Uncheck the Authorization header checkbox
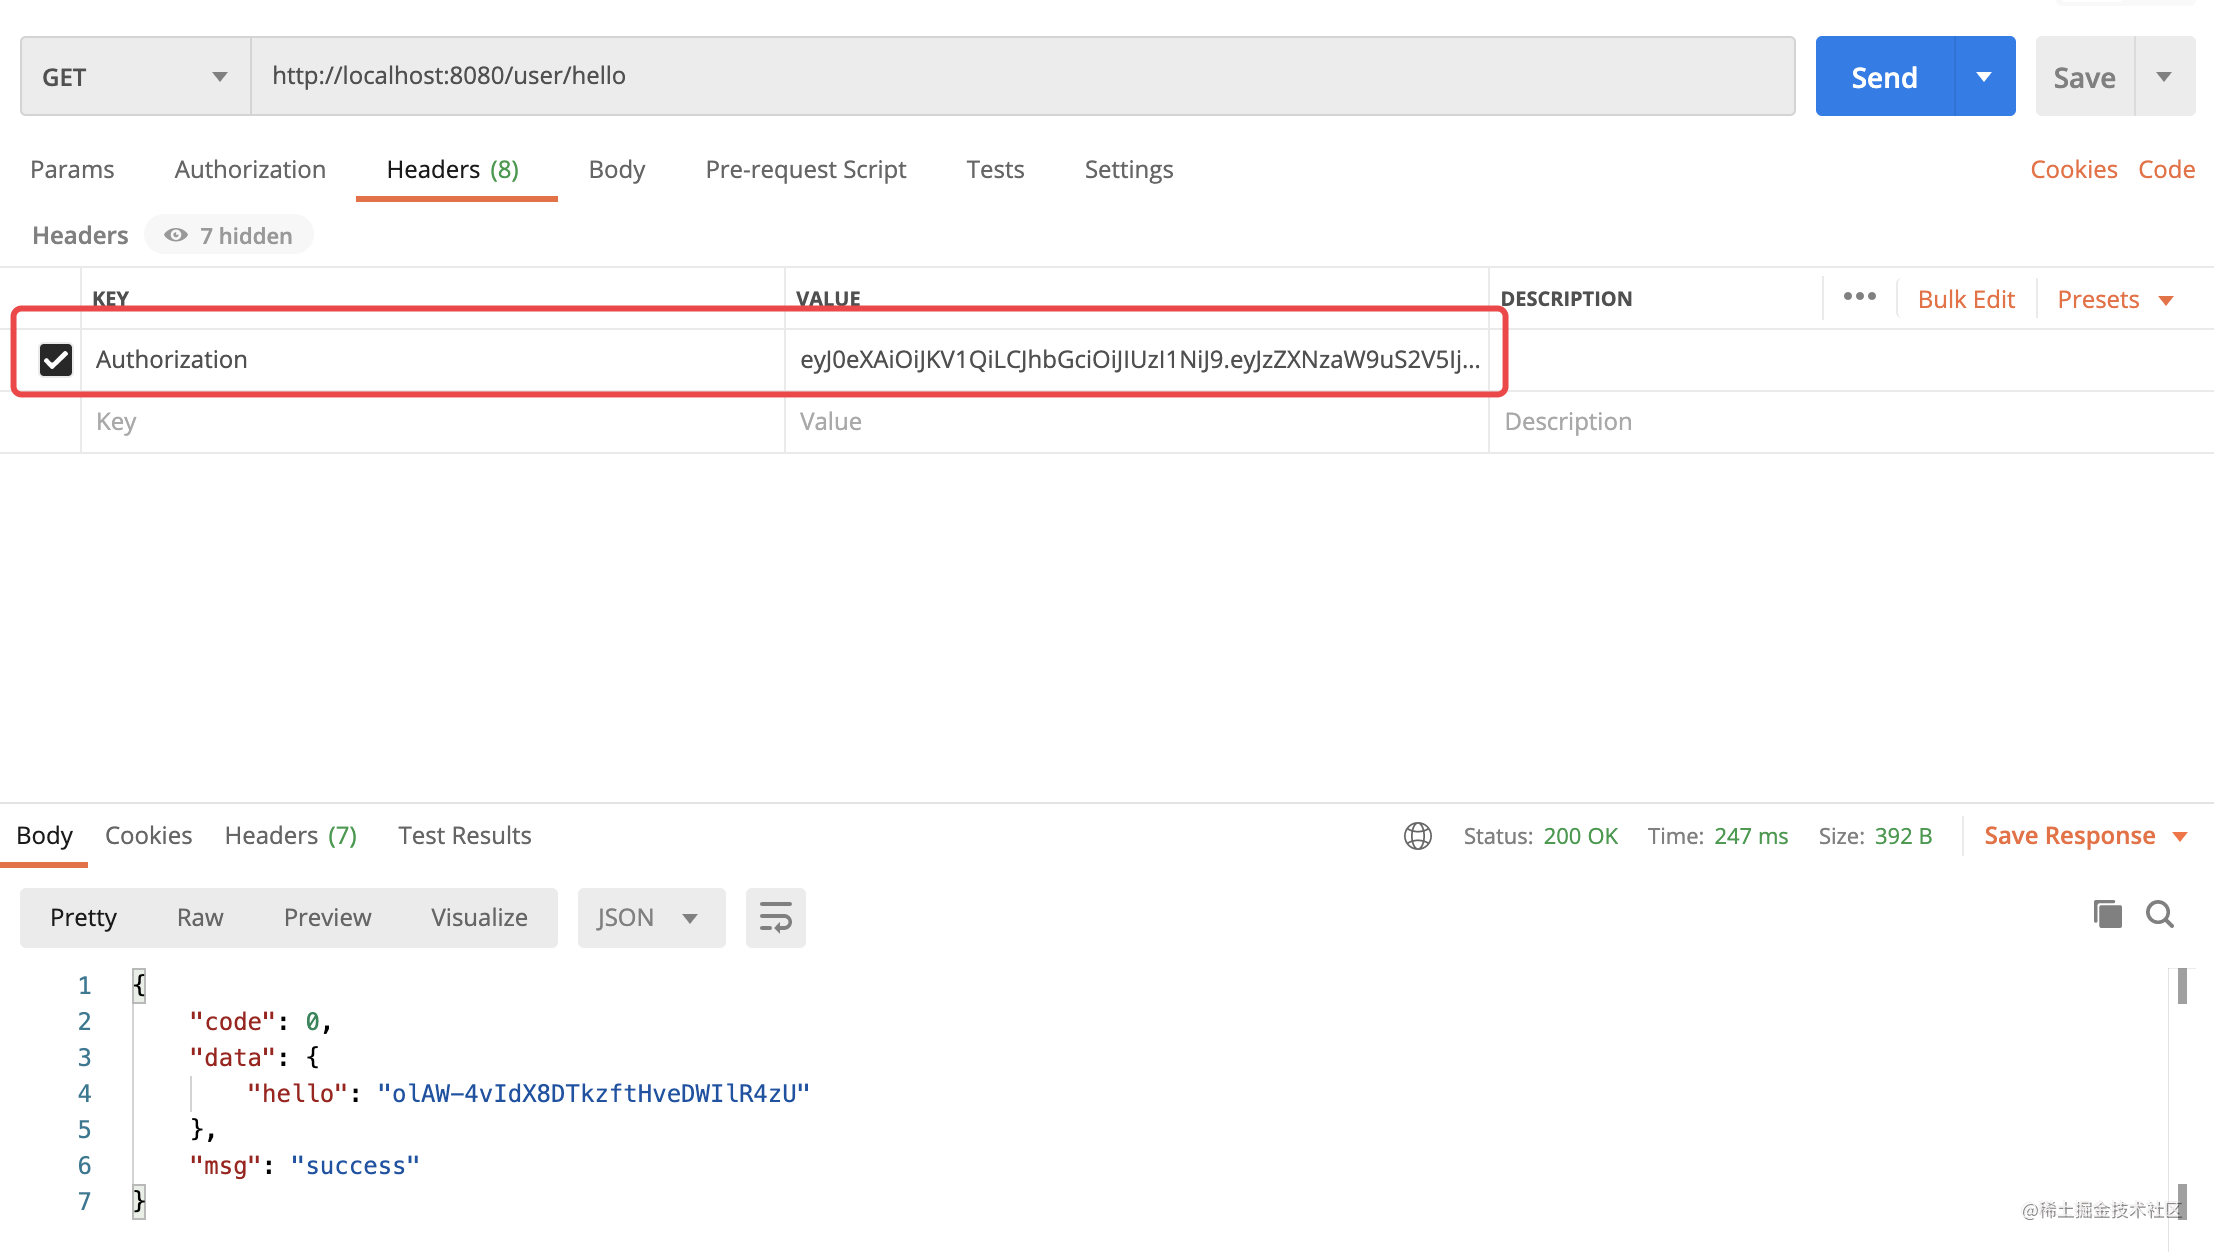The width and height of the screenshot is (2214, 1252). tap(56, 359)
